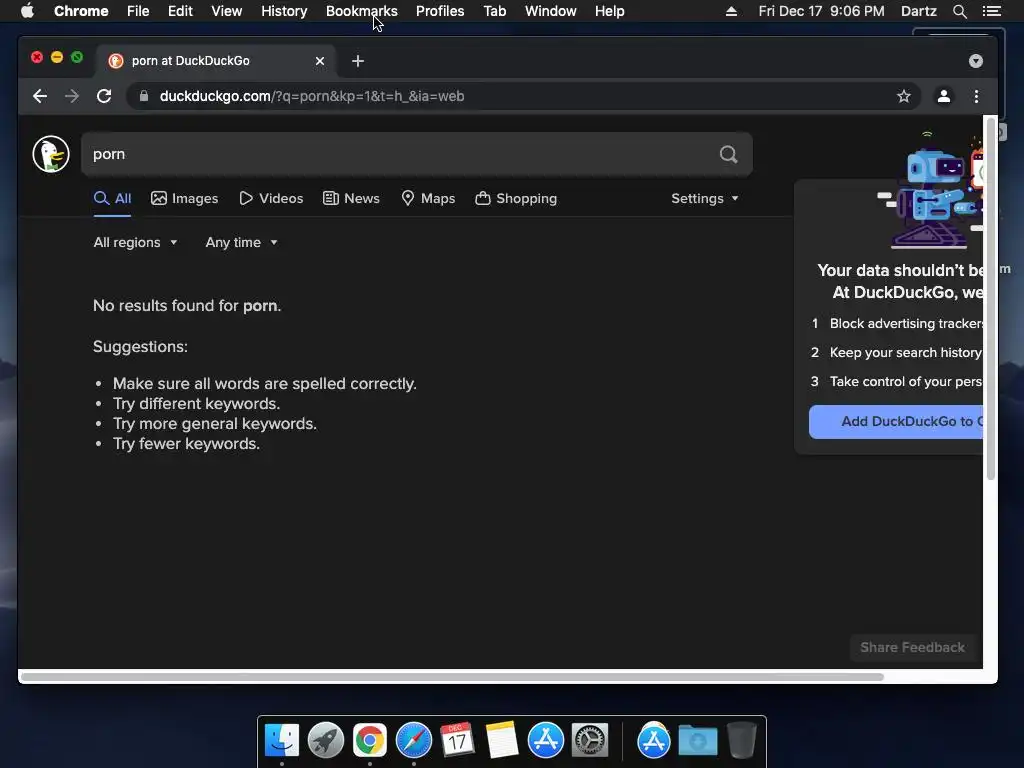Click the lock icon in address bar
The height and width of the screenshot is (768, 1024).
coord(144,96)
